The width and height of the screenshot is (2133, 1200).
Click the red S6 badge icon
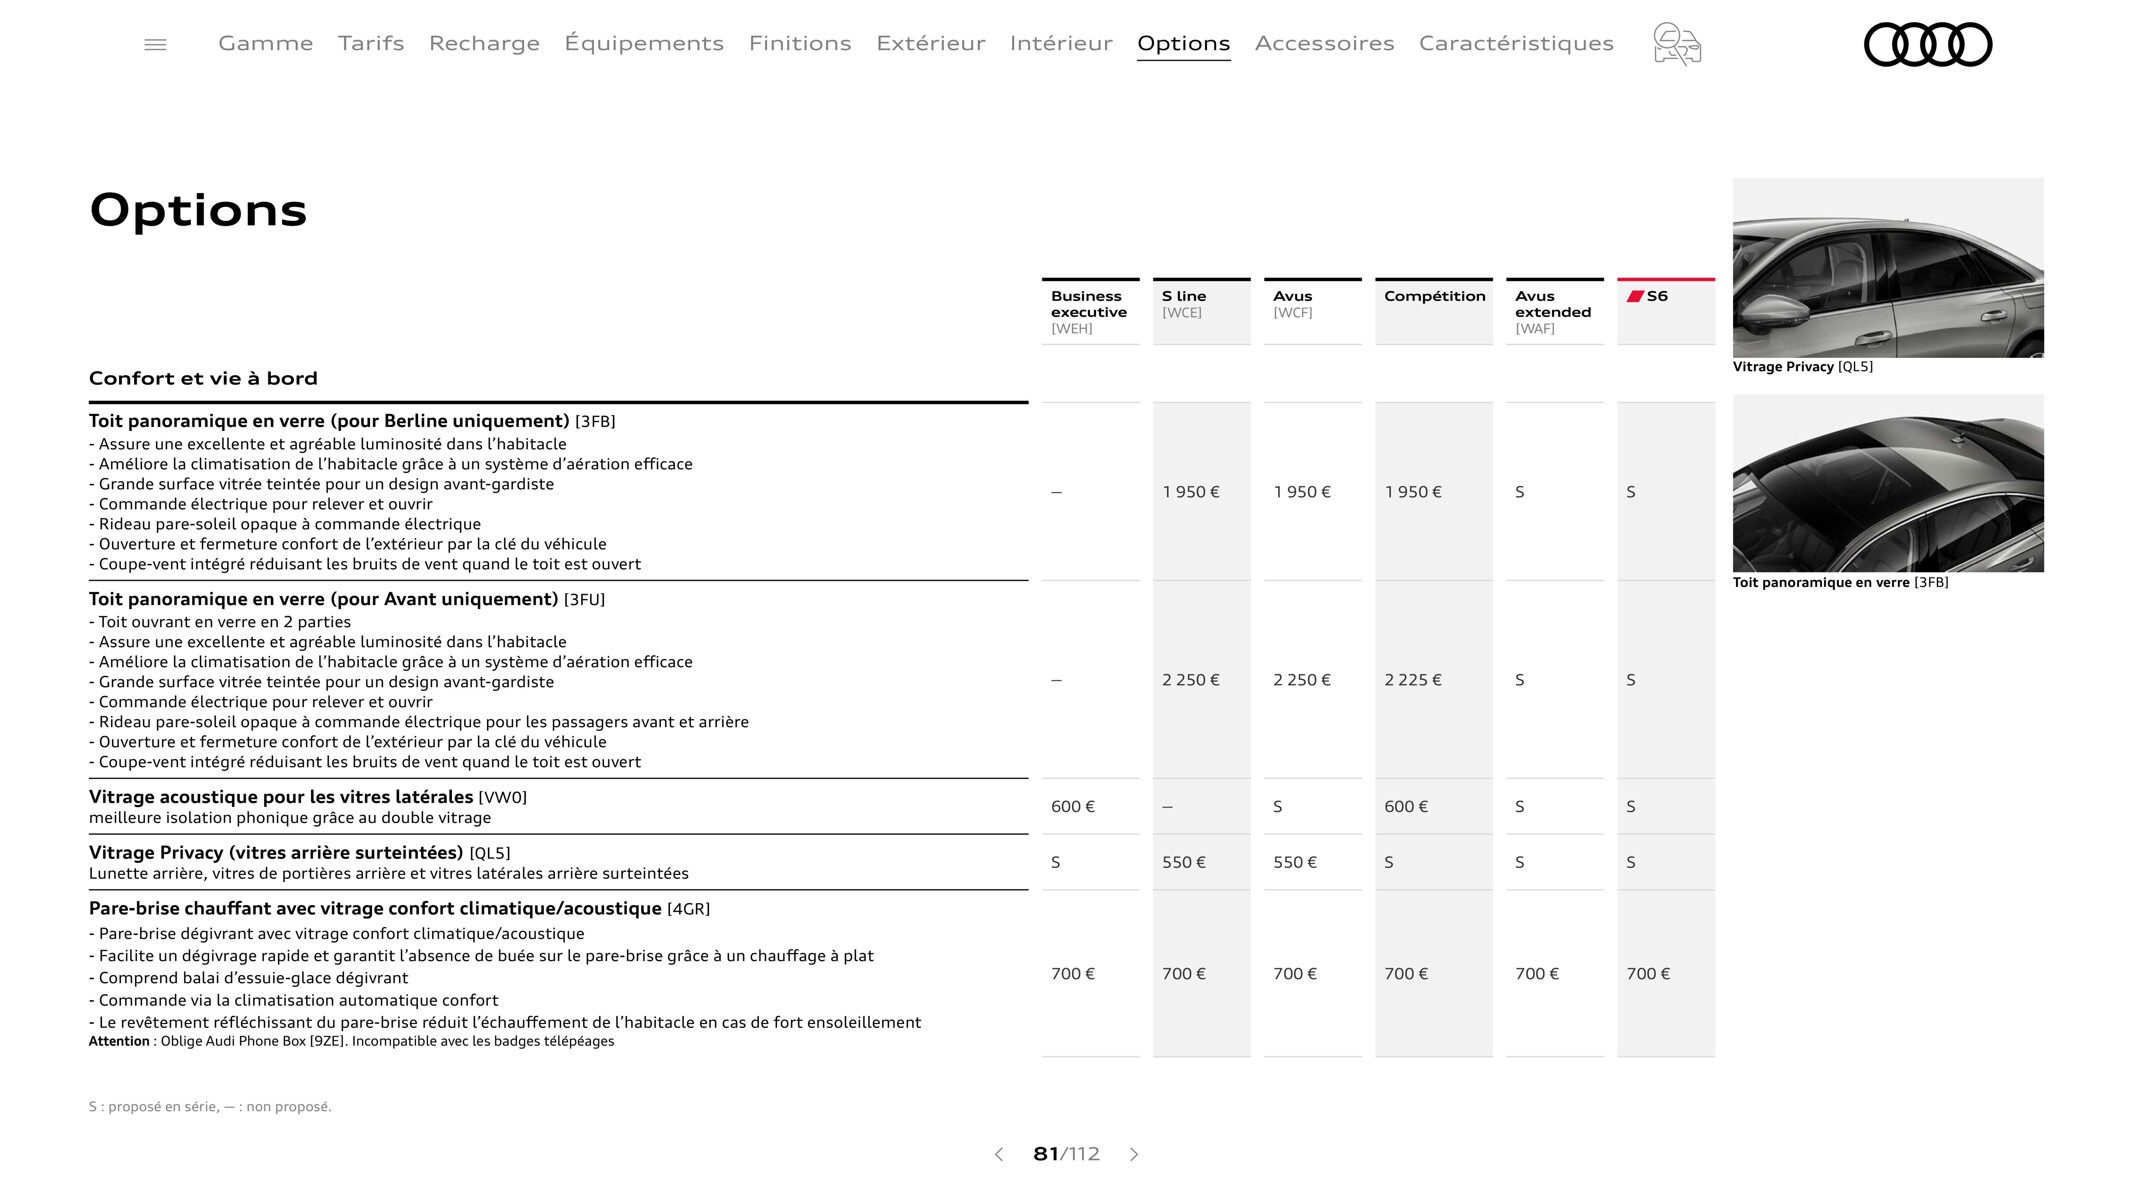[x=1635, y=296]
